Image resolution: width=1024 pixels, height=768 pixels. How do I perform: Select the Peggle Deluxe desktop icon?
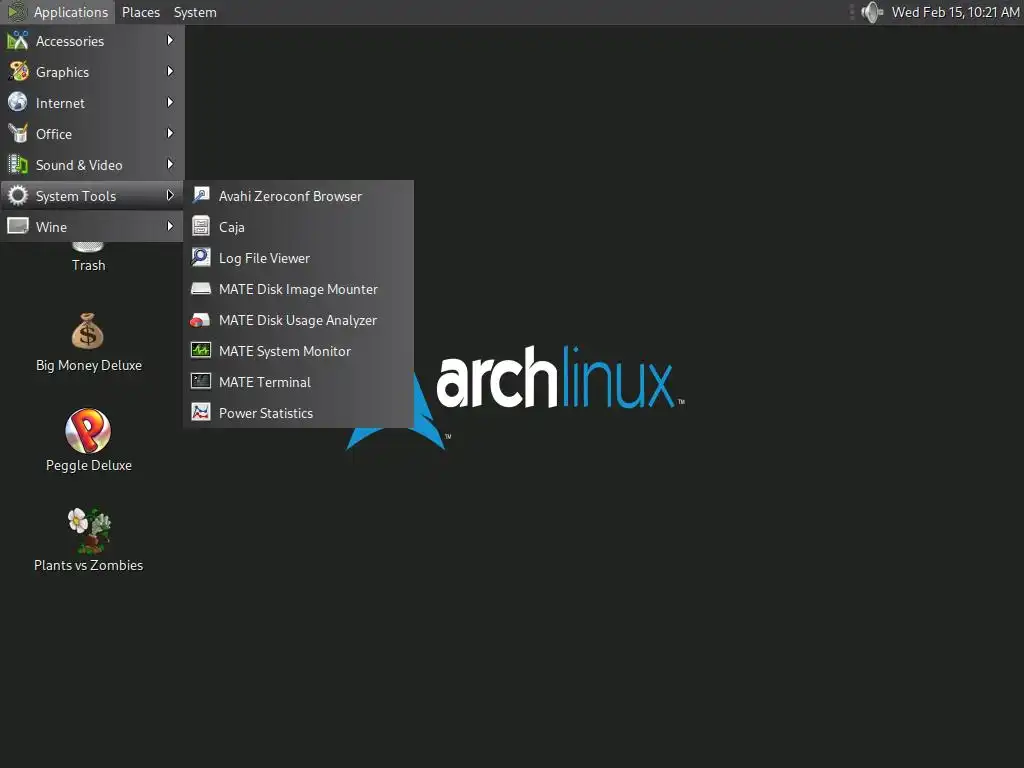point(88,431)
